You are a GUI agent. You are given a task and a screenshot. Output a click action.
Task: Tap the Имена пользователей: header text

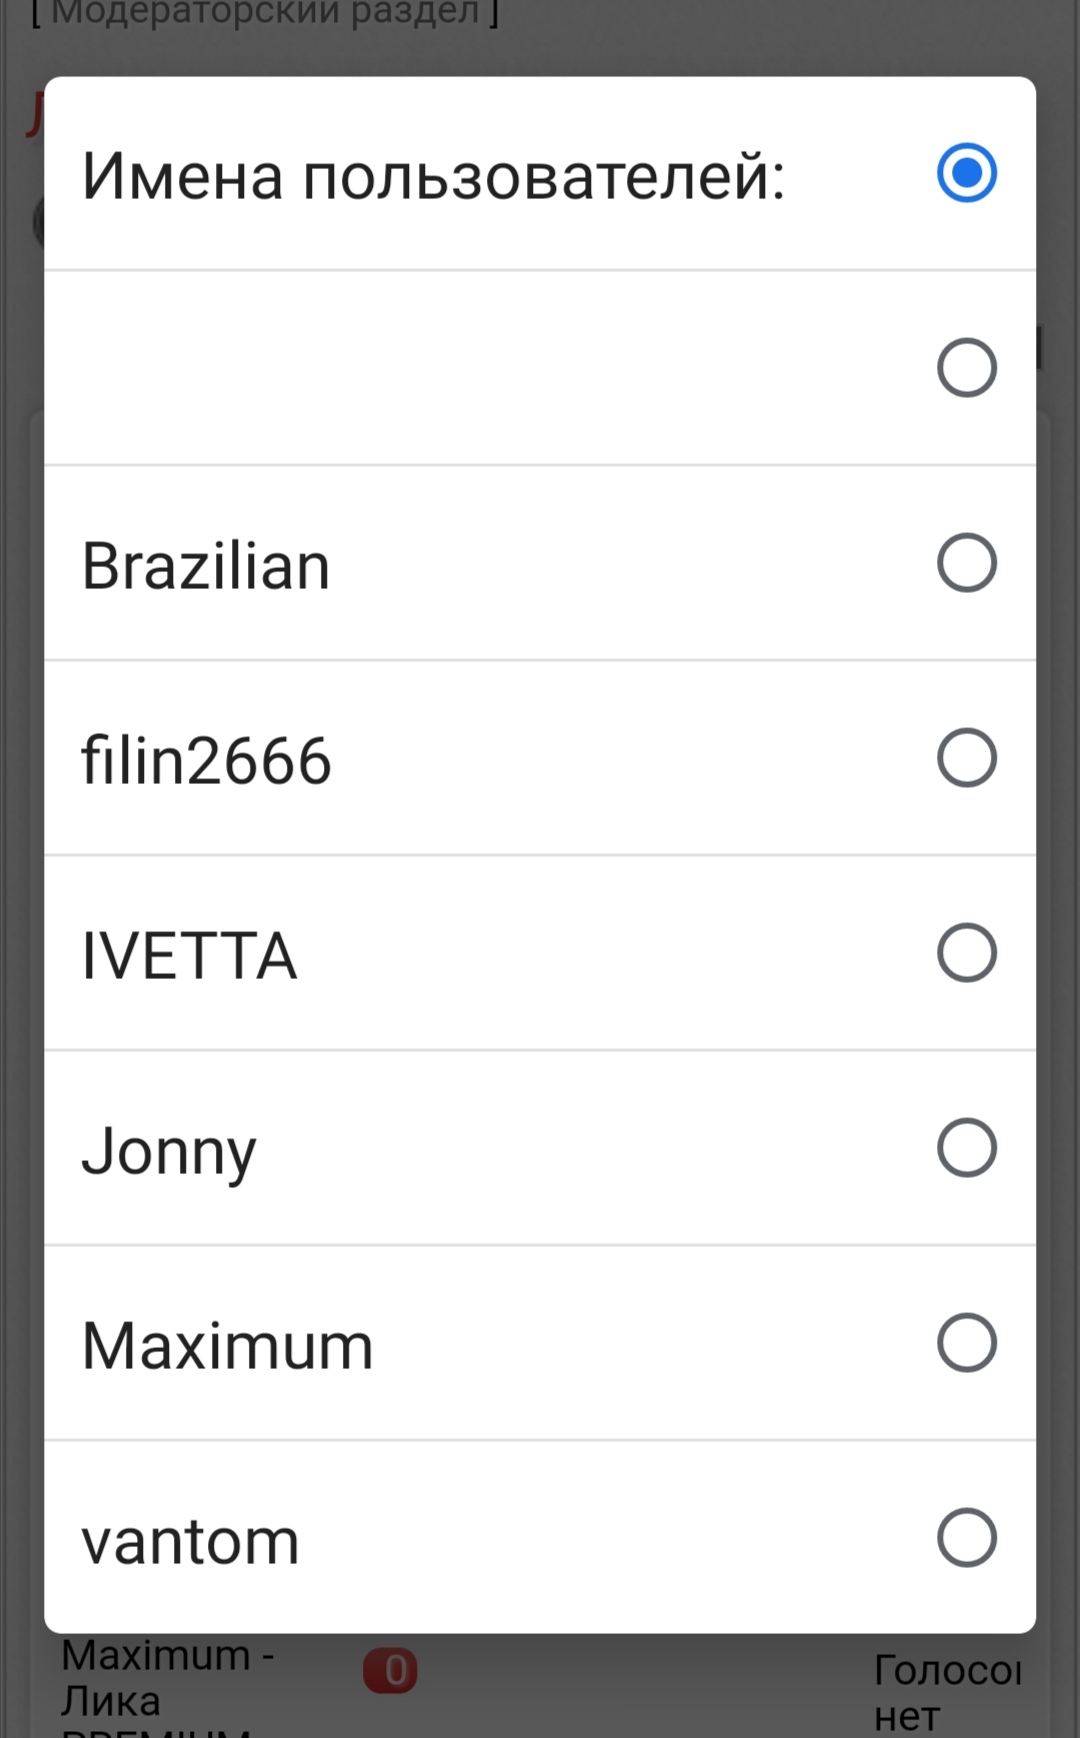[x=433, y=176]
